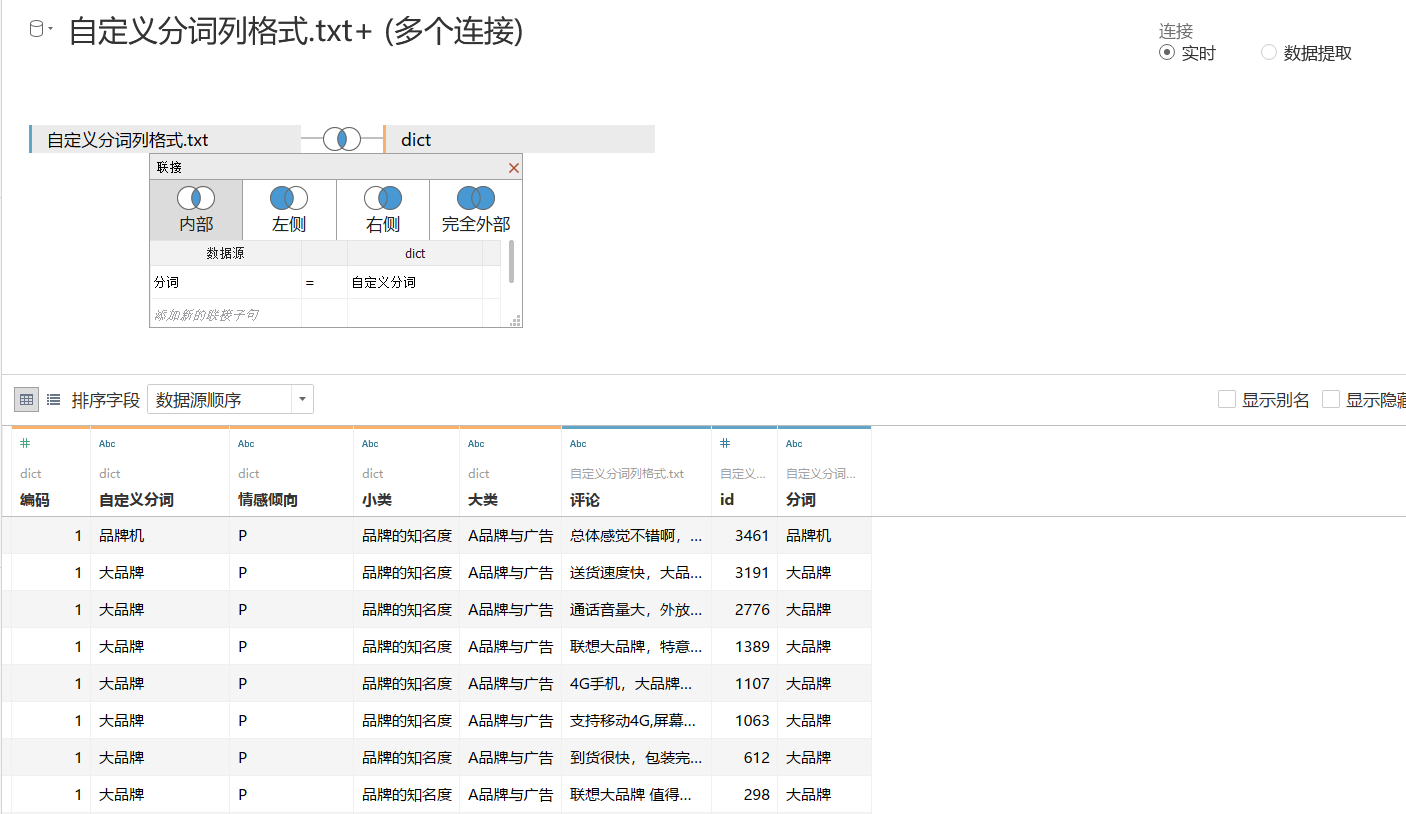Viewport: 1406px width, 814px height.
Task: Click the id value 2776
Action: pos(744,610)
